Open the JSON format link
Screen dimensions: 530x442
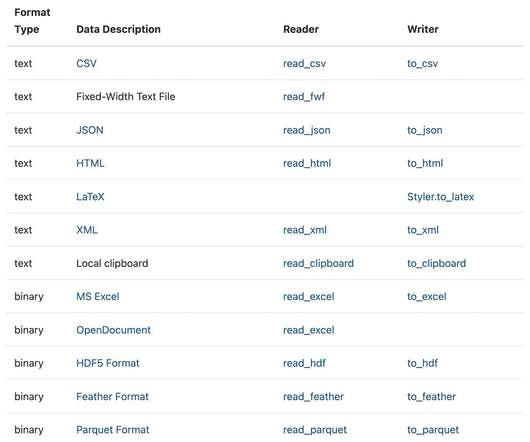90,130
